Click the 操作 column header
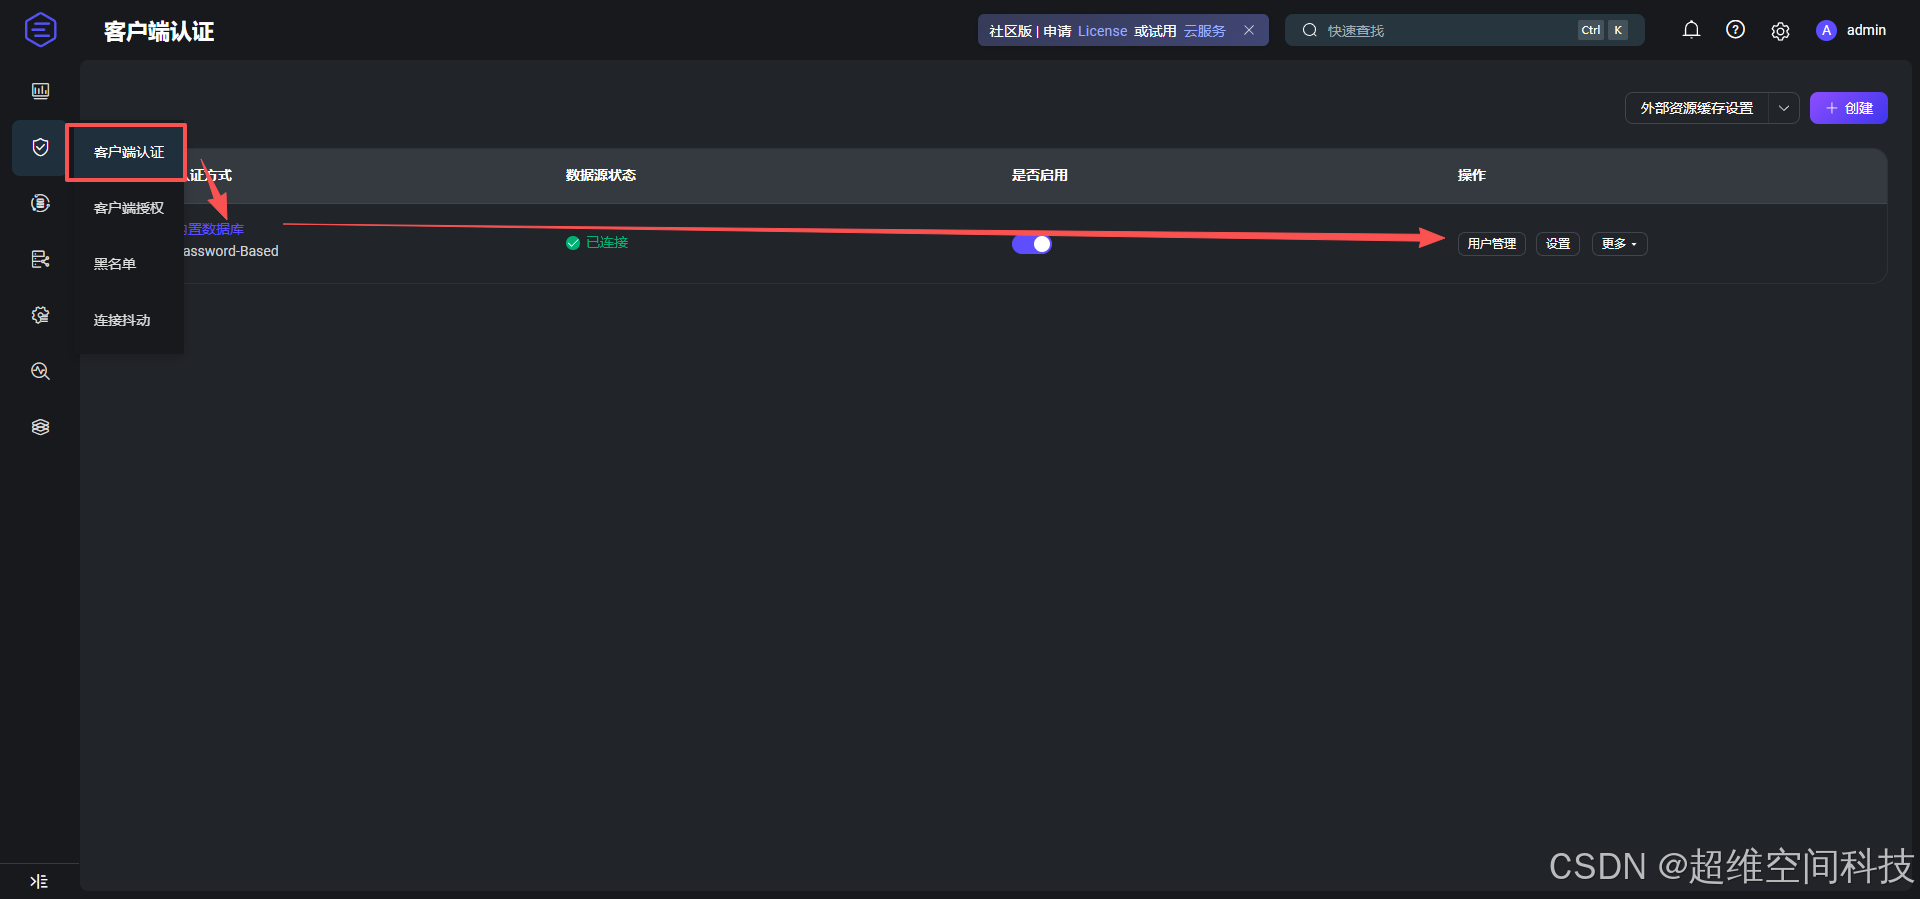The width and height of the screenshot is (1920, 899). [1471, 175]
